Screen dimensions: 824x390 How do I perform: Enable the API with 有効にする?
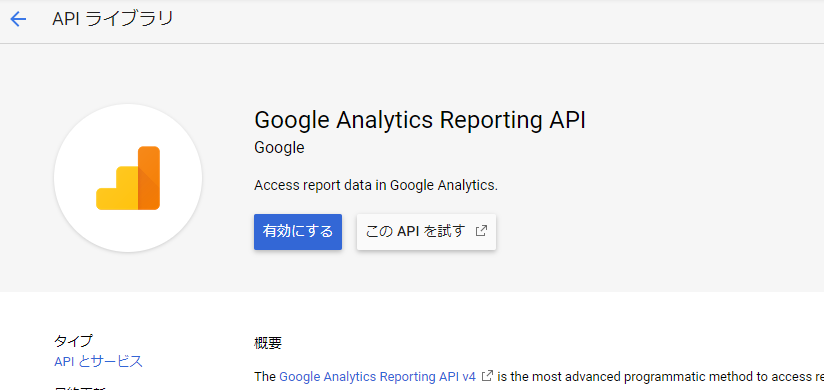click(x=298, y=232)
